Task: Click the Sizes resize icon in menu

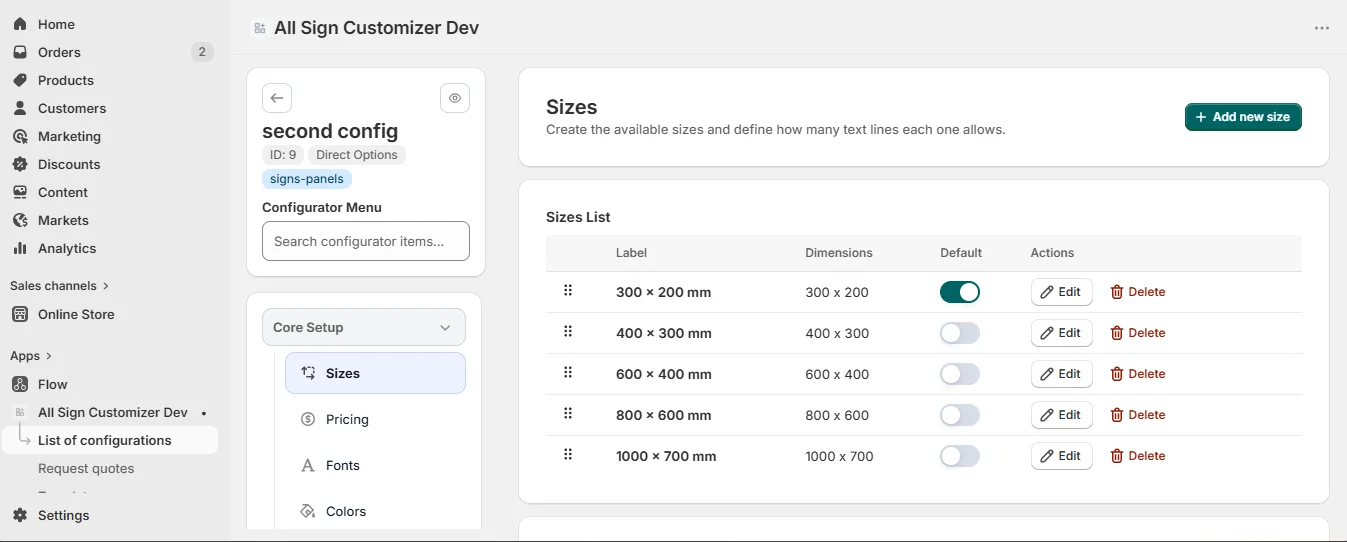Action: [308, 373]
